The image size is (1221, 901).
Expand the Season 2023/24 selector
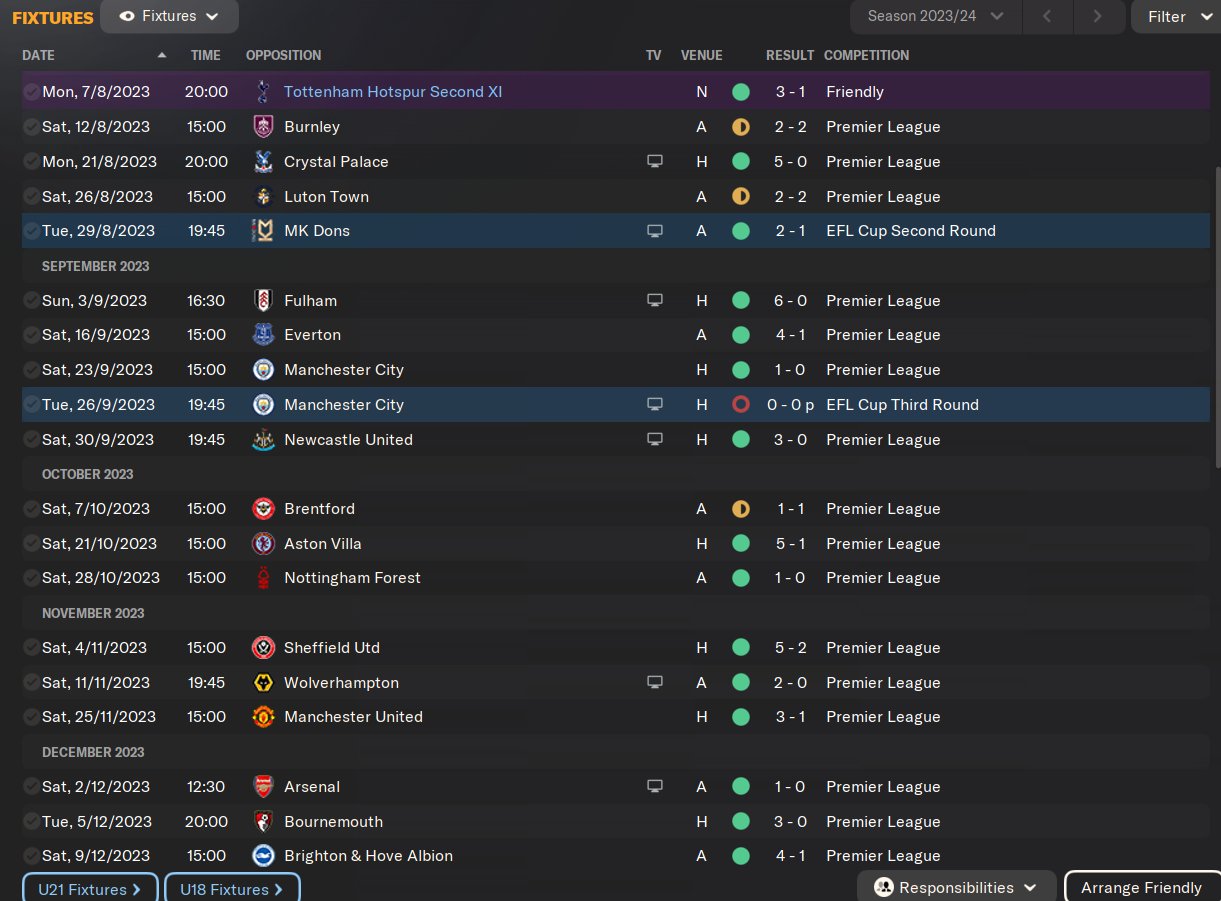[x=935, y=16]
